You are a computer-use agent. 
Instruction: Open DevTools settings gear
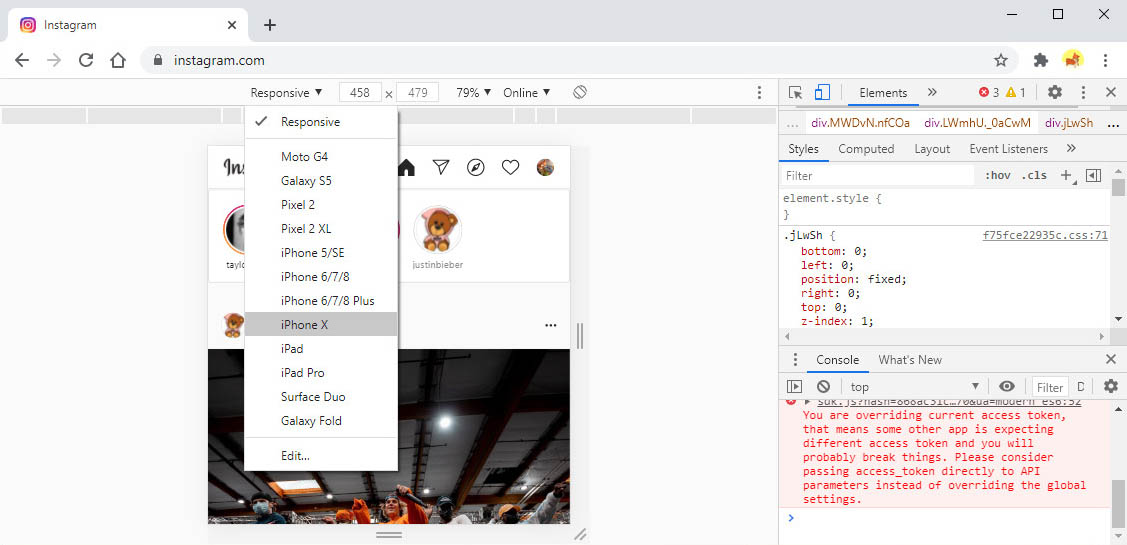(x=1054, y=93)
